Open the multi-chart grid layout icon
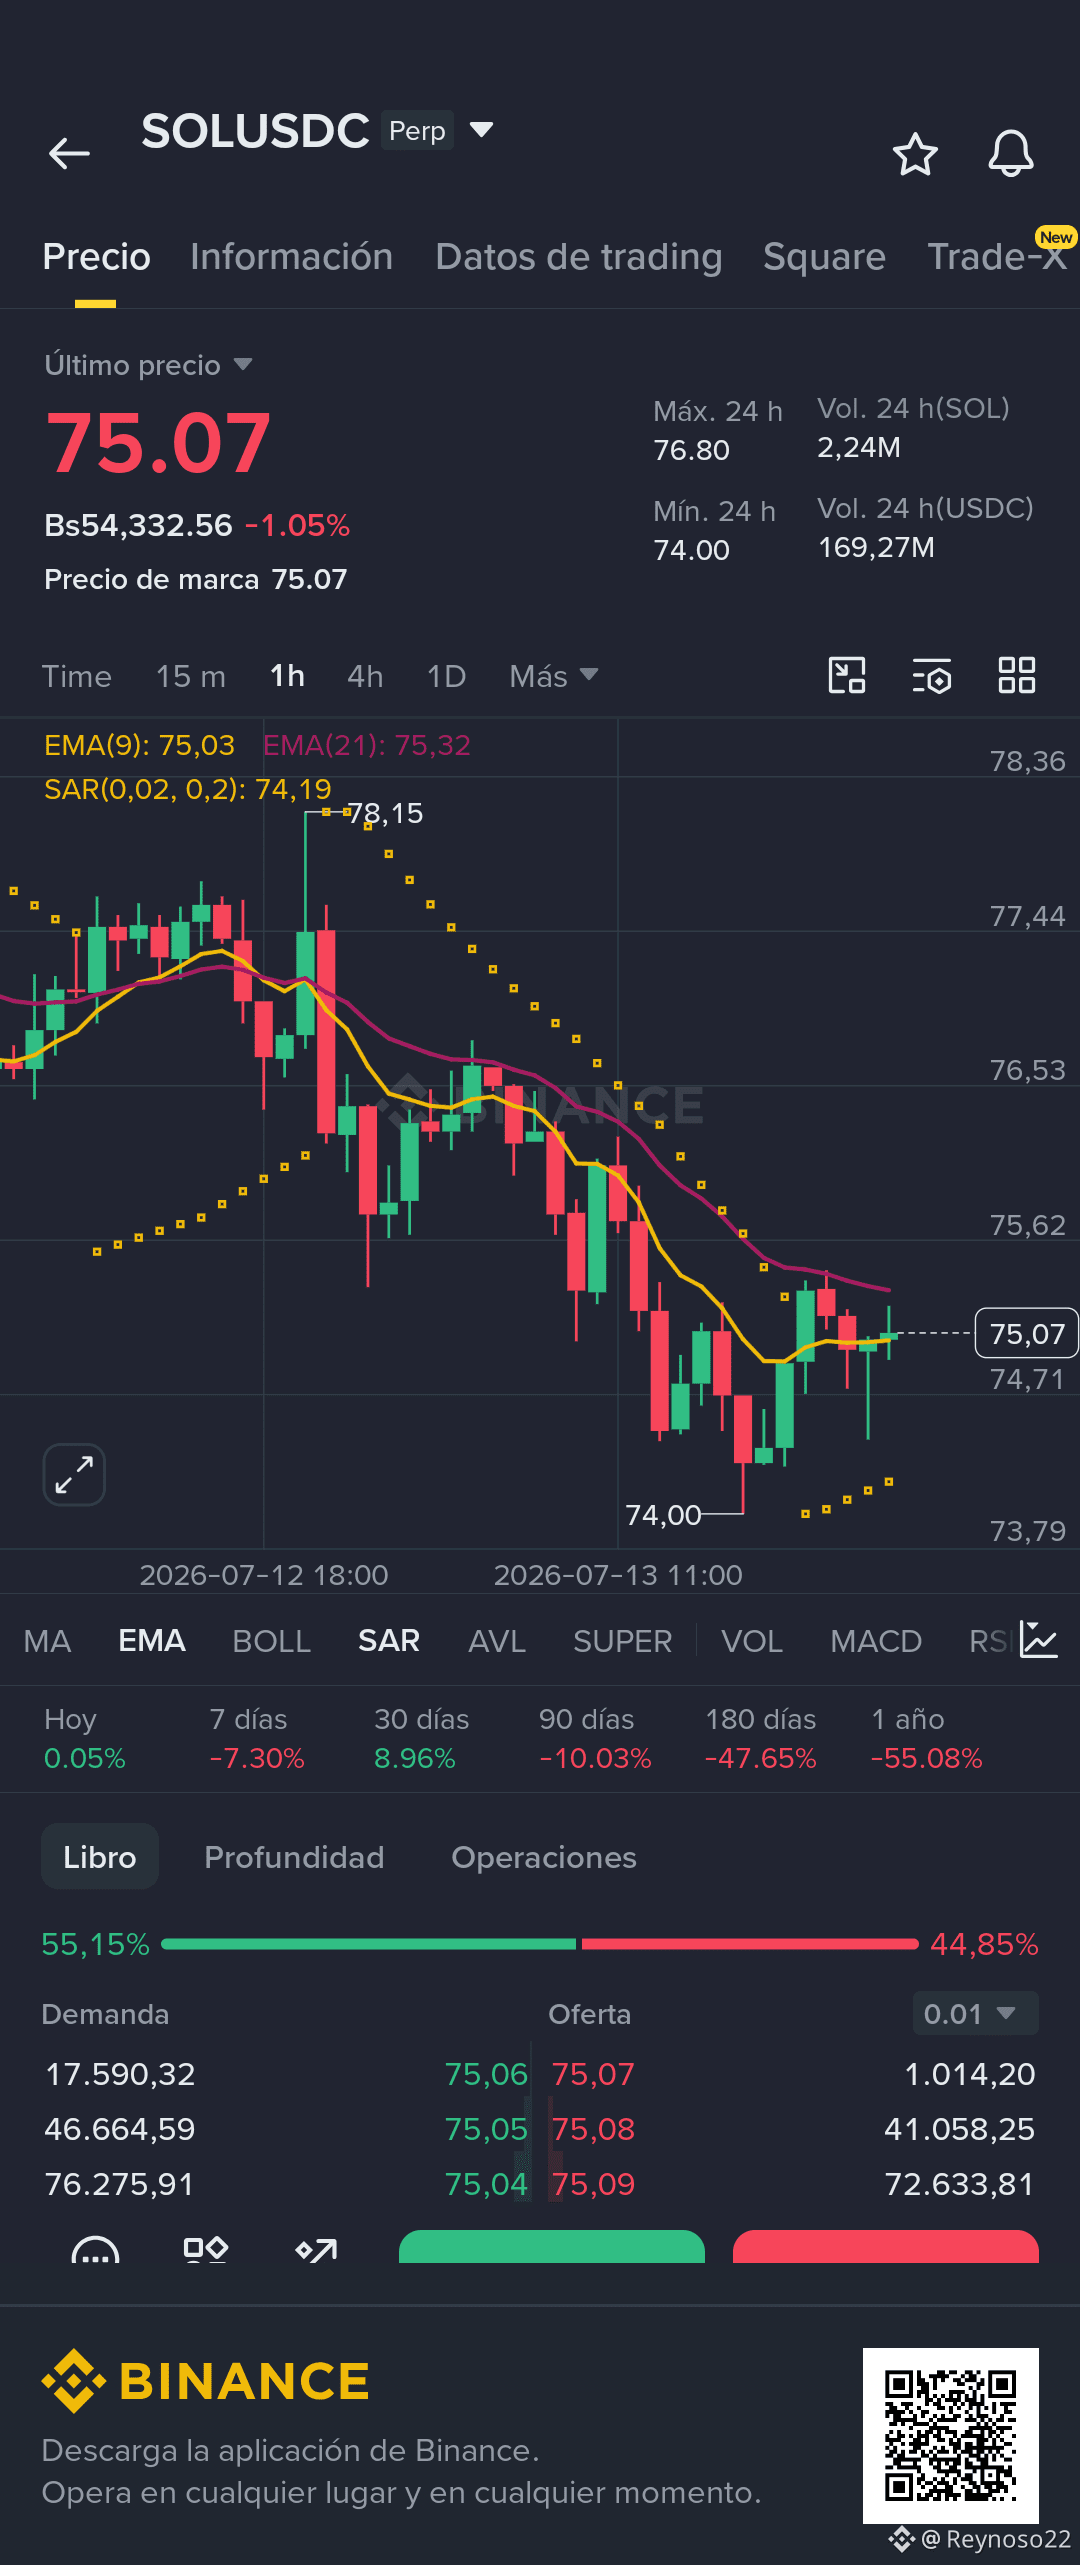The image size is (1080, 2565). click(x=1017, y=676)
